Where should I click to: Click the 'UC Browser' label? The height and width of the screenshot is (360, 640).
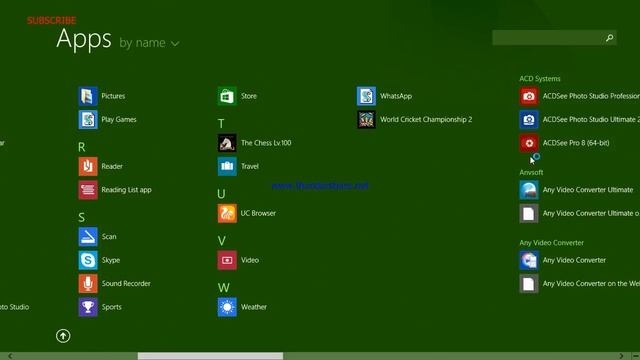(x=258, y=213)
